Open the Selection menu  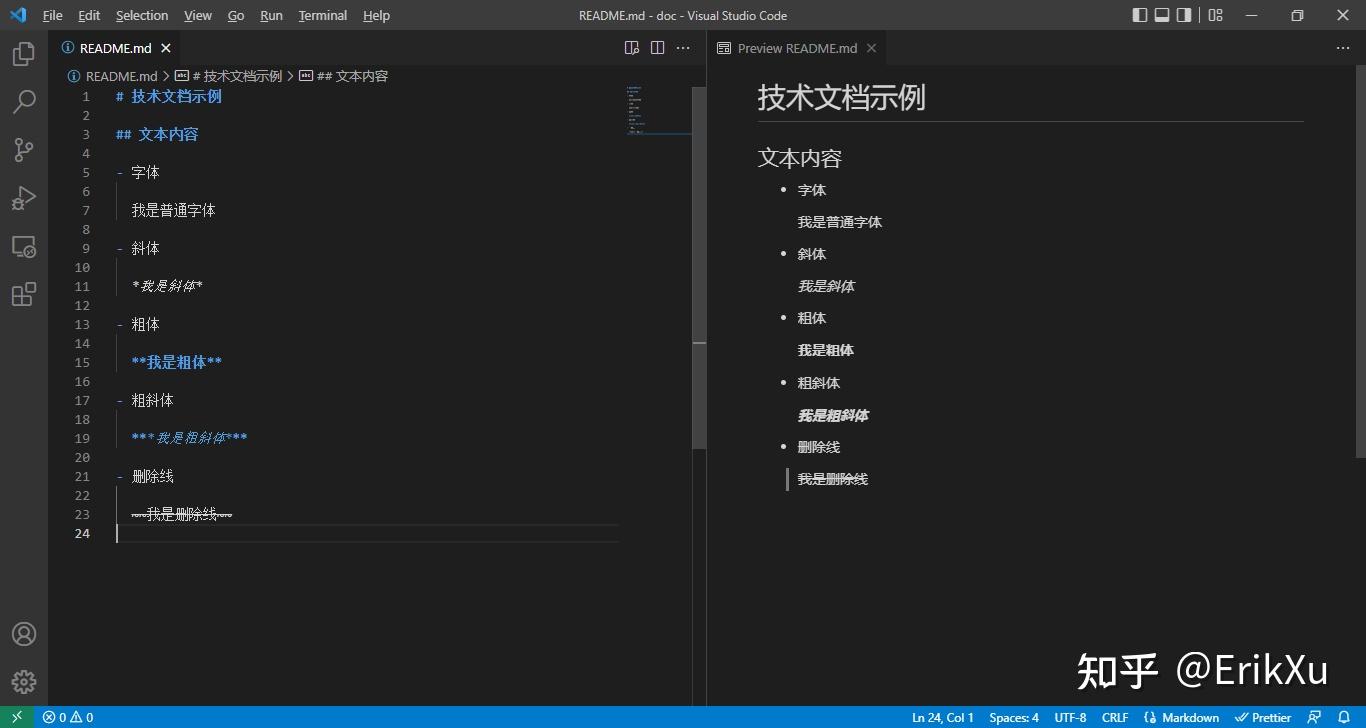(x=142, y=15)
